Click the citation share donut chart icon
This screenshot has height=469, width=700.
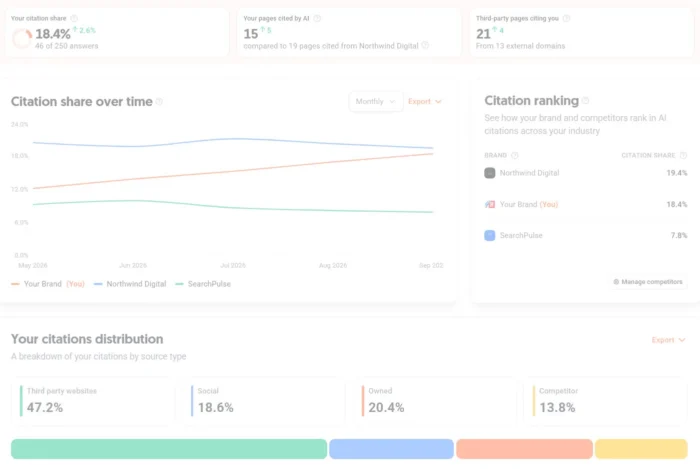tap(22, 38)
